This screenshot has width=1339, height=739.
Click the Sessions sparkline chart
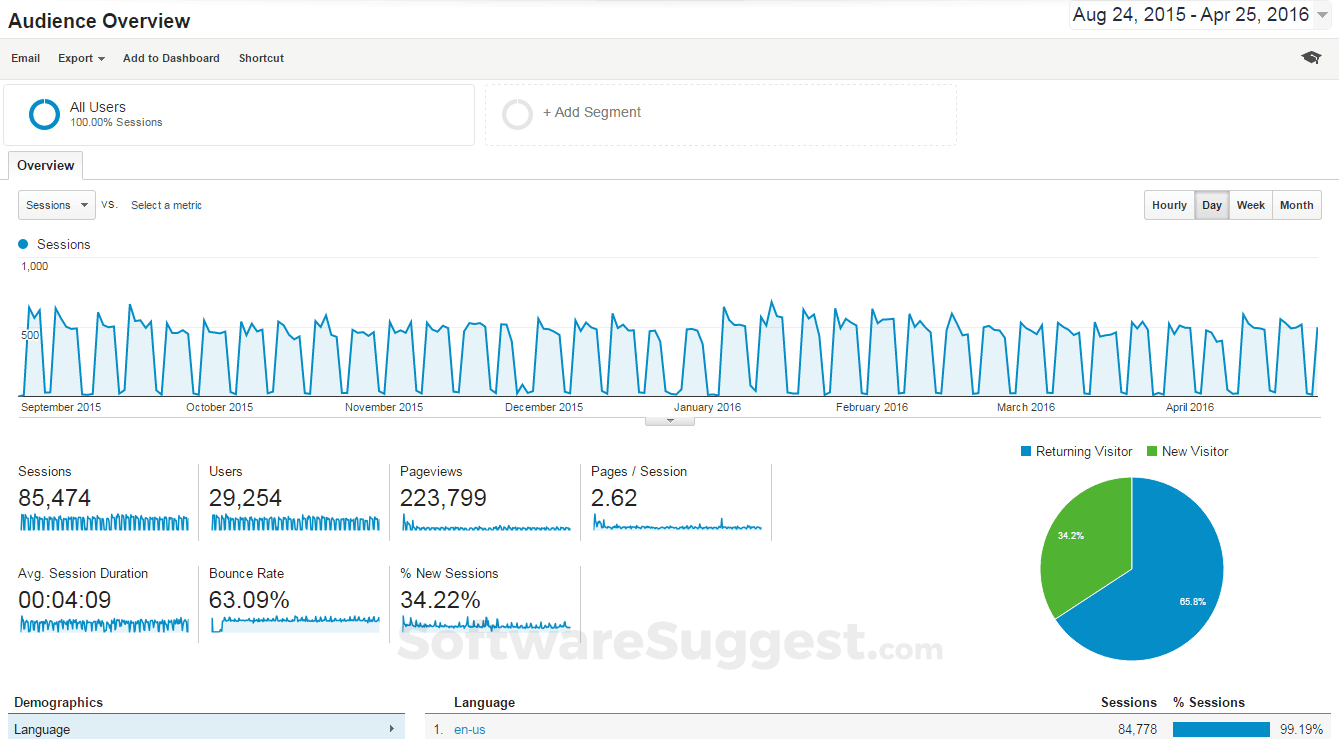click(104, 522)
